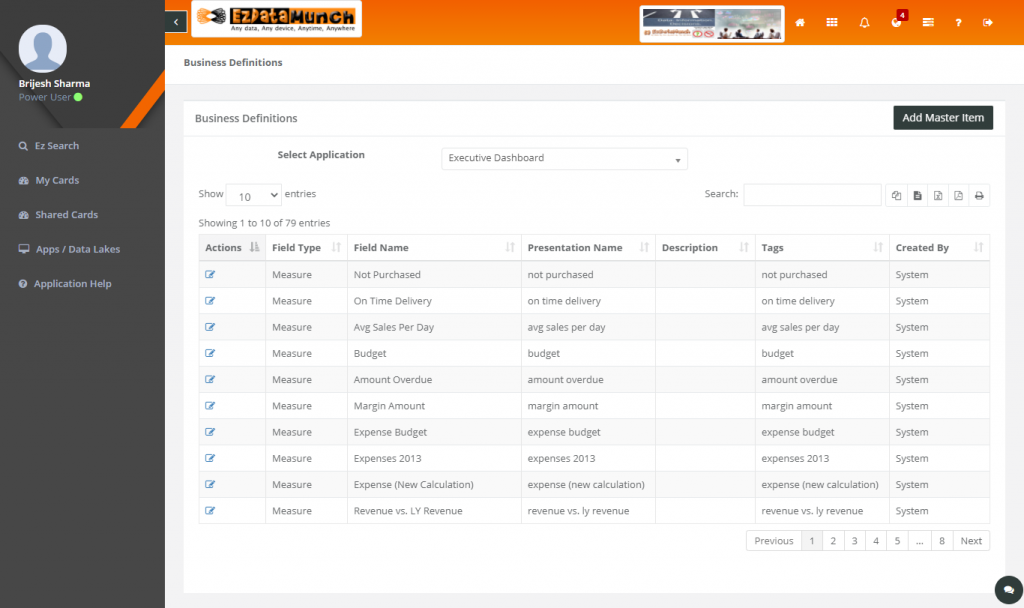The width and height of the screenshot is (1024, 608).
Task: Open the chat bubble icon
Action: (x=1008, y=590)
